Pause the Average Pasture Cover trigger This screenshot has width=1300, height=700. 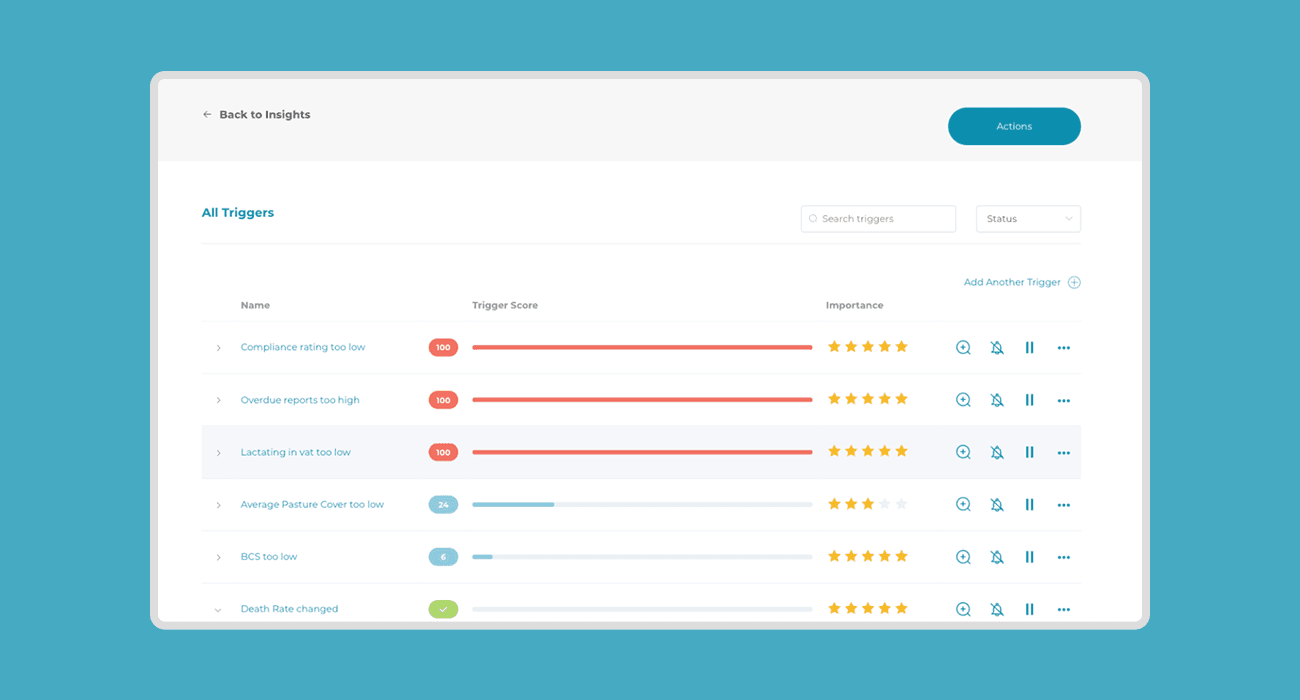(x=1029, y=504)
